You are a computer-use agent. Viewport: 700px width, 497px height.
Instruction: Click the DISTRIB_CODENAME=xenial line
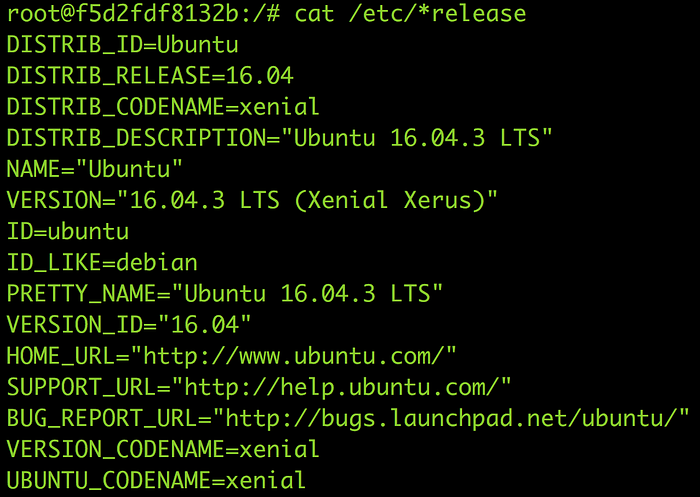163,107
